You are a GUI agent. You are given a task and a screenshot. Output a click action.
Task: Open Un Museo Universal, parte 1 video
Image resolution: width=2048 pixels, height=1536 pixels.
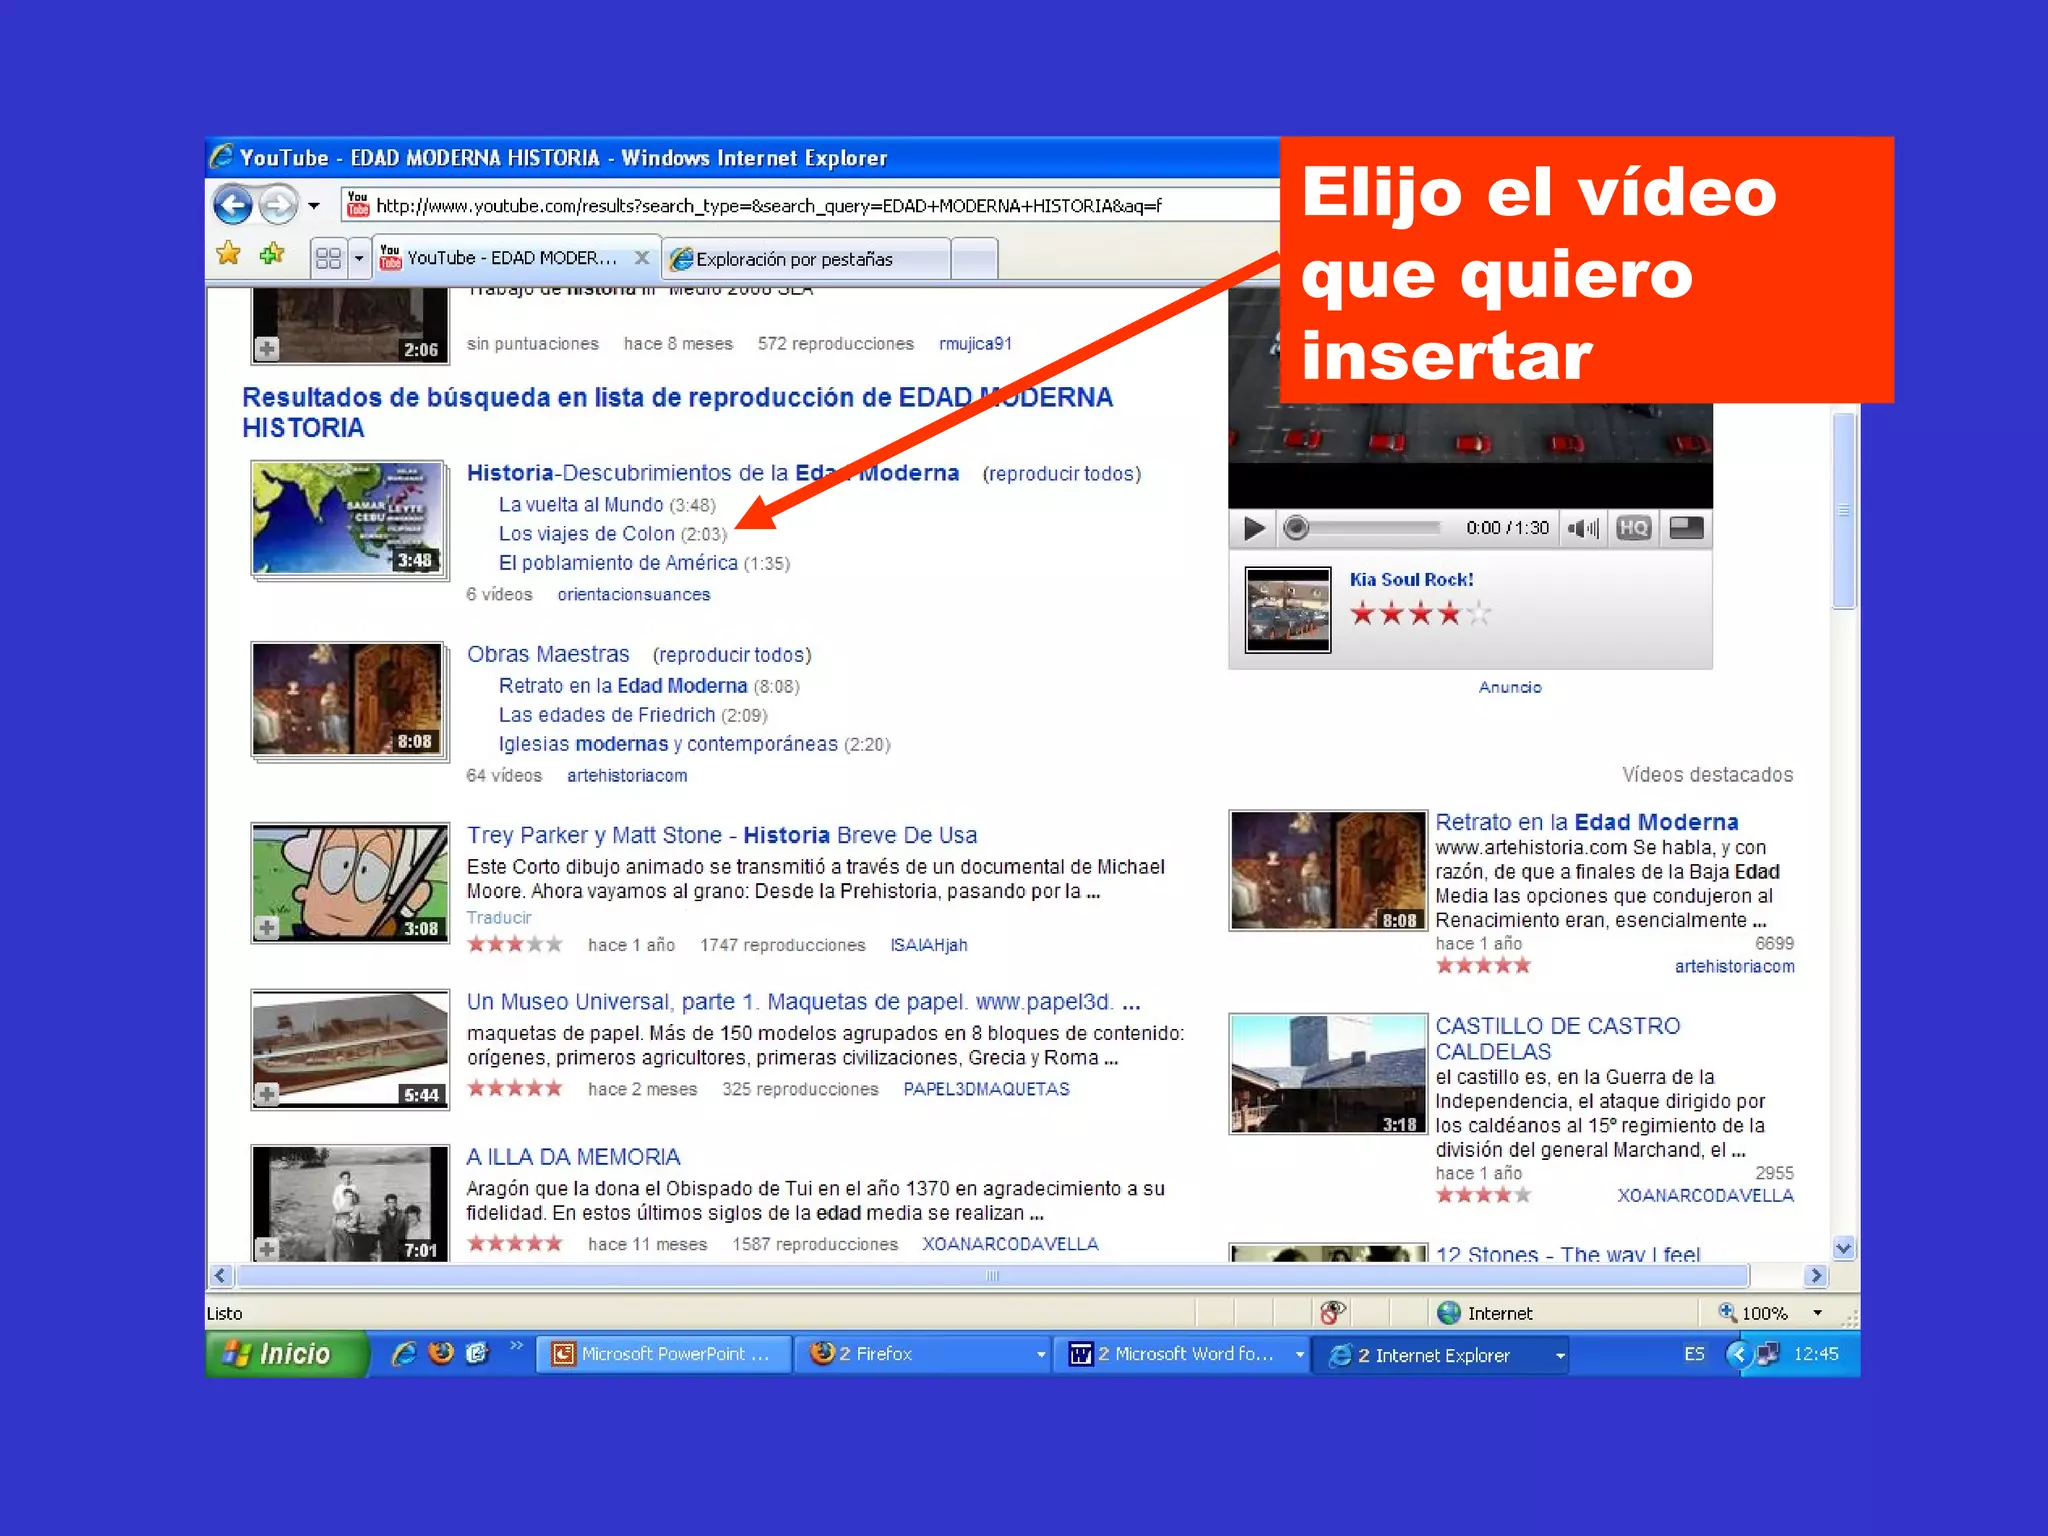coord(803,1002)
